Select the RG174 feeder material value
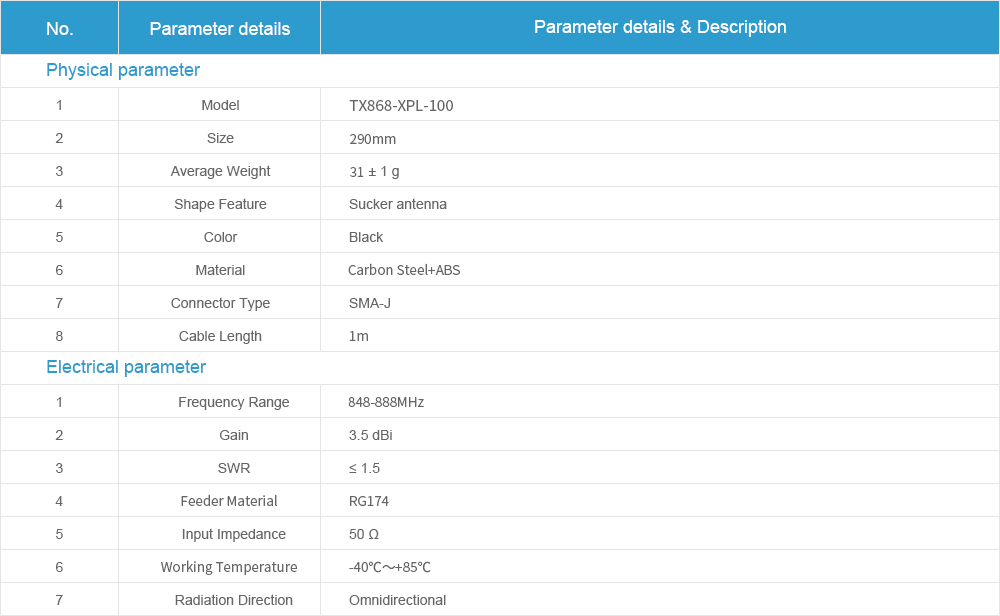 [369, 501]
